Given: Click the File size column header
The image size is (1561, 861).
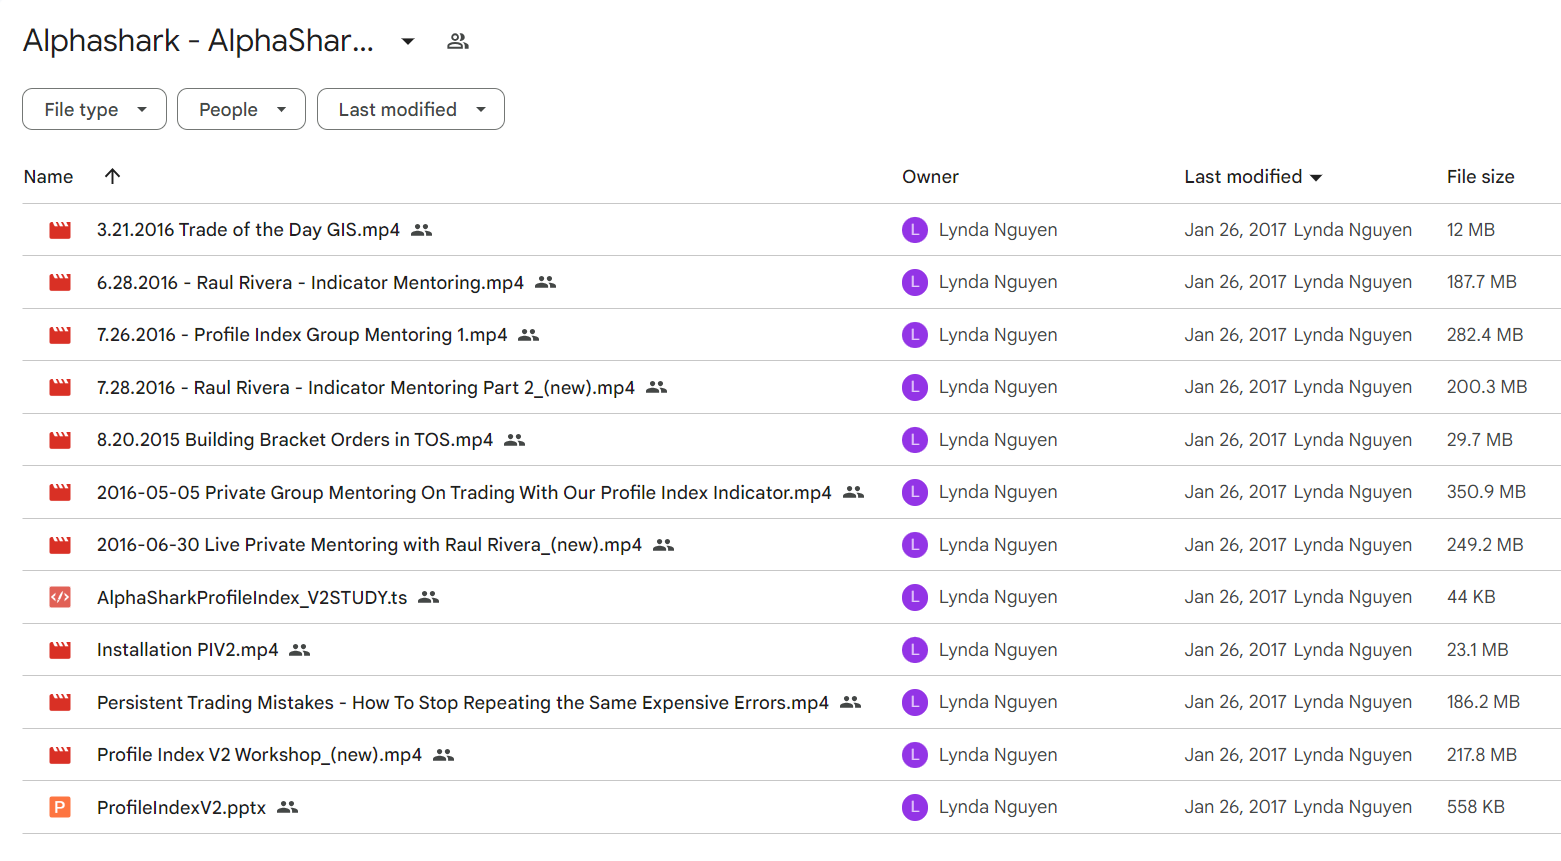Looking at the screenshot, I should (1480, 177).
